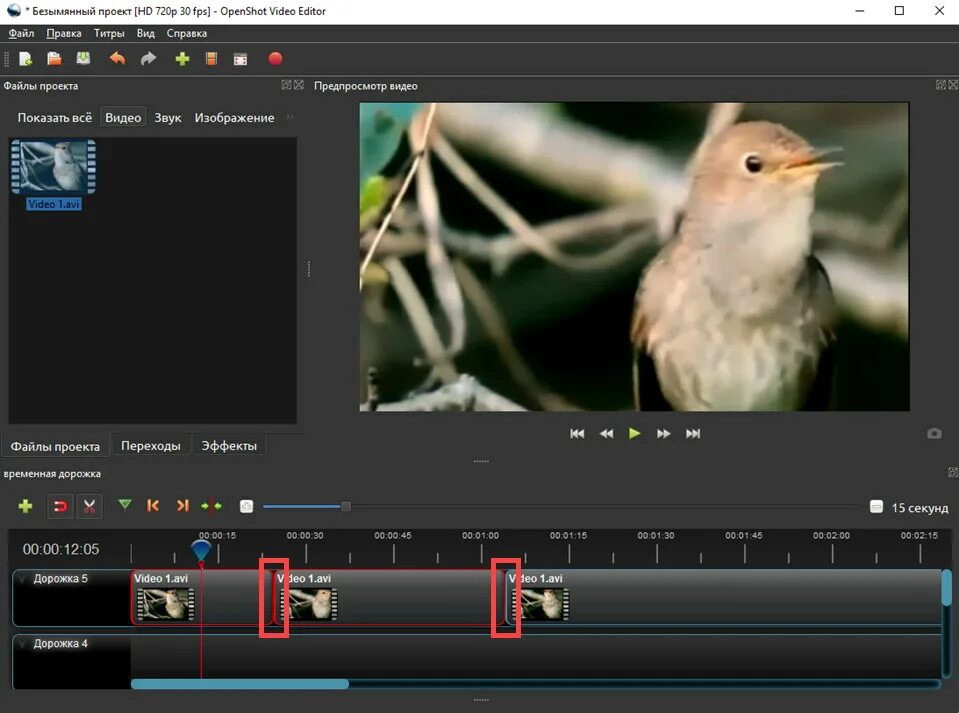Add a new track with green plus
959x713 pixels.
point(25,506)
